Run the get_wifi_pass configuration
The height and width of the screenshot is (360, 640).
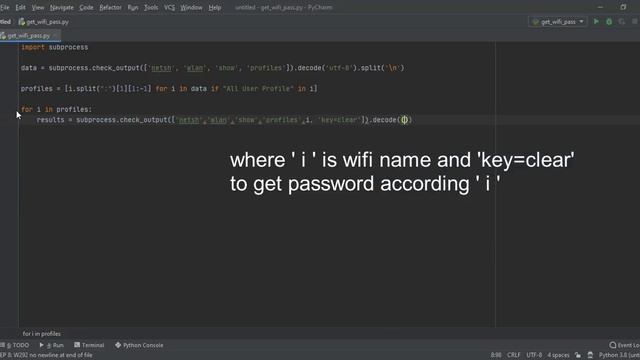pyautogui.click(x=596, y=22)
